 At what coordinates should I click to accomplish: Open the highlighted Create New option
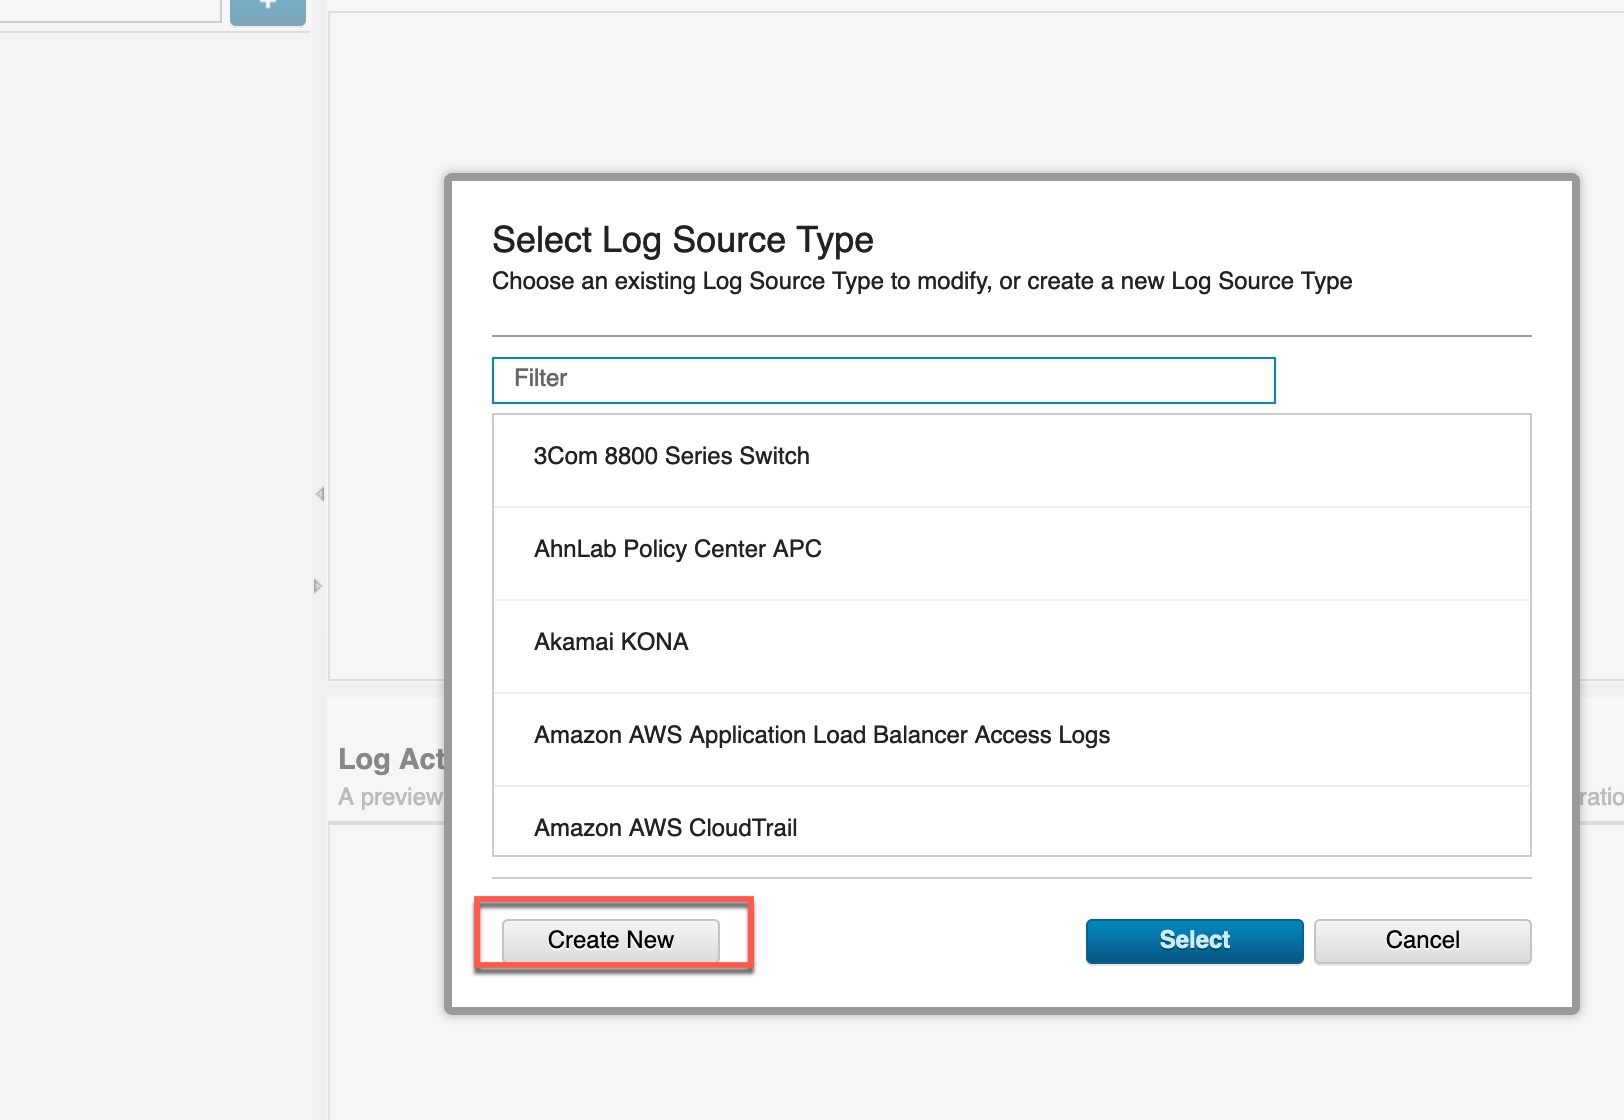tap(609, 940)
